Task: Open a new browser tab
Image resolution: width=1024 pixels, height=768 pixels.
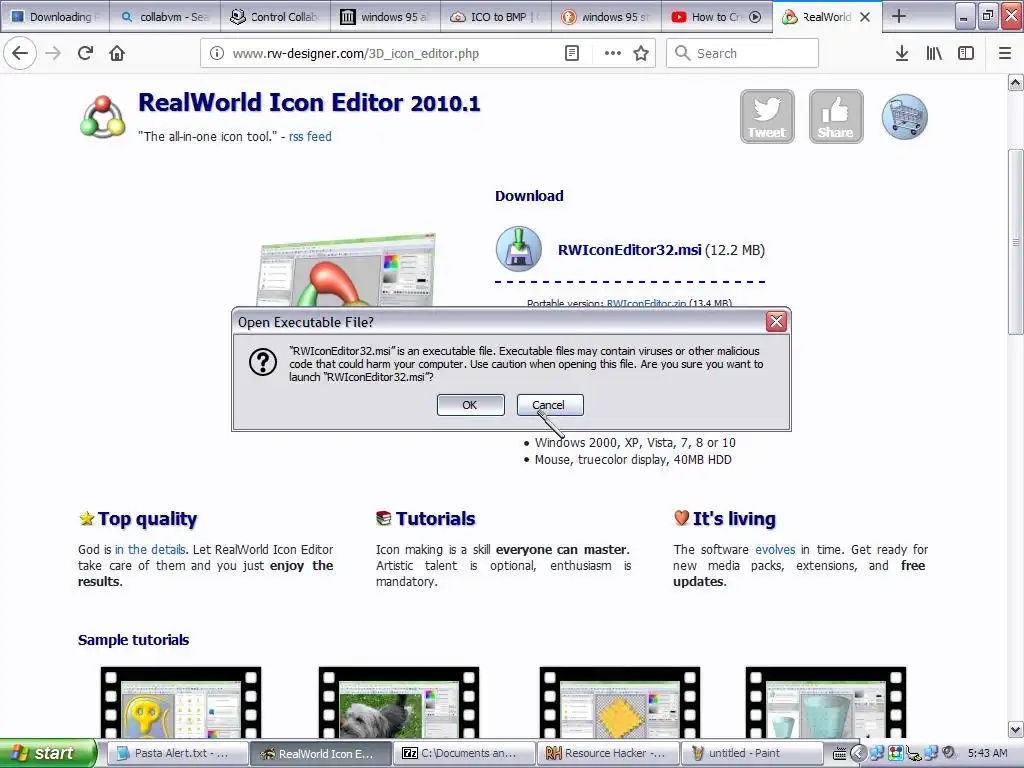Action: [899, 16]
